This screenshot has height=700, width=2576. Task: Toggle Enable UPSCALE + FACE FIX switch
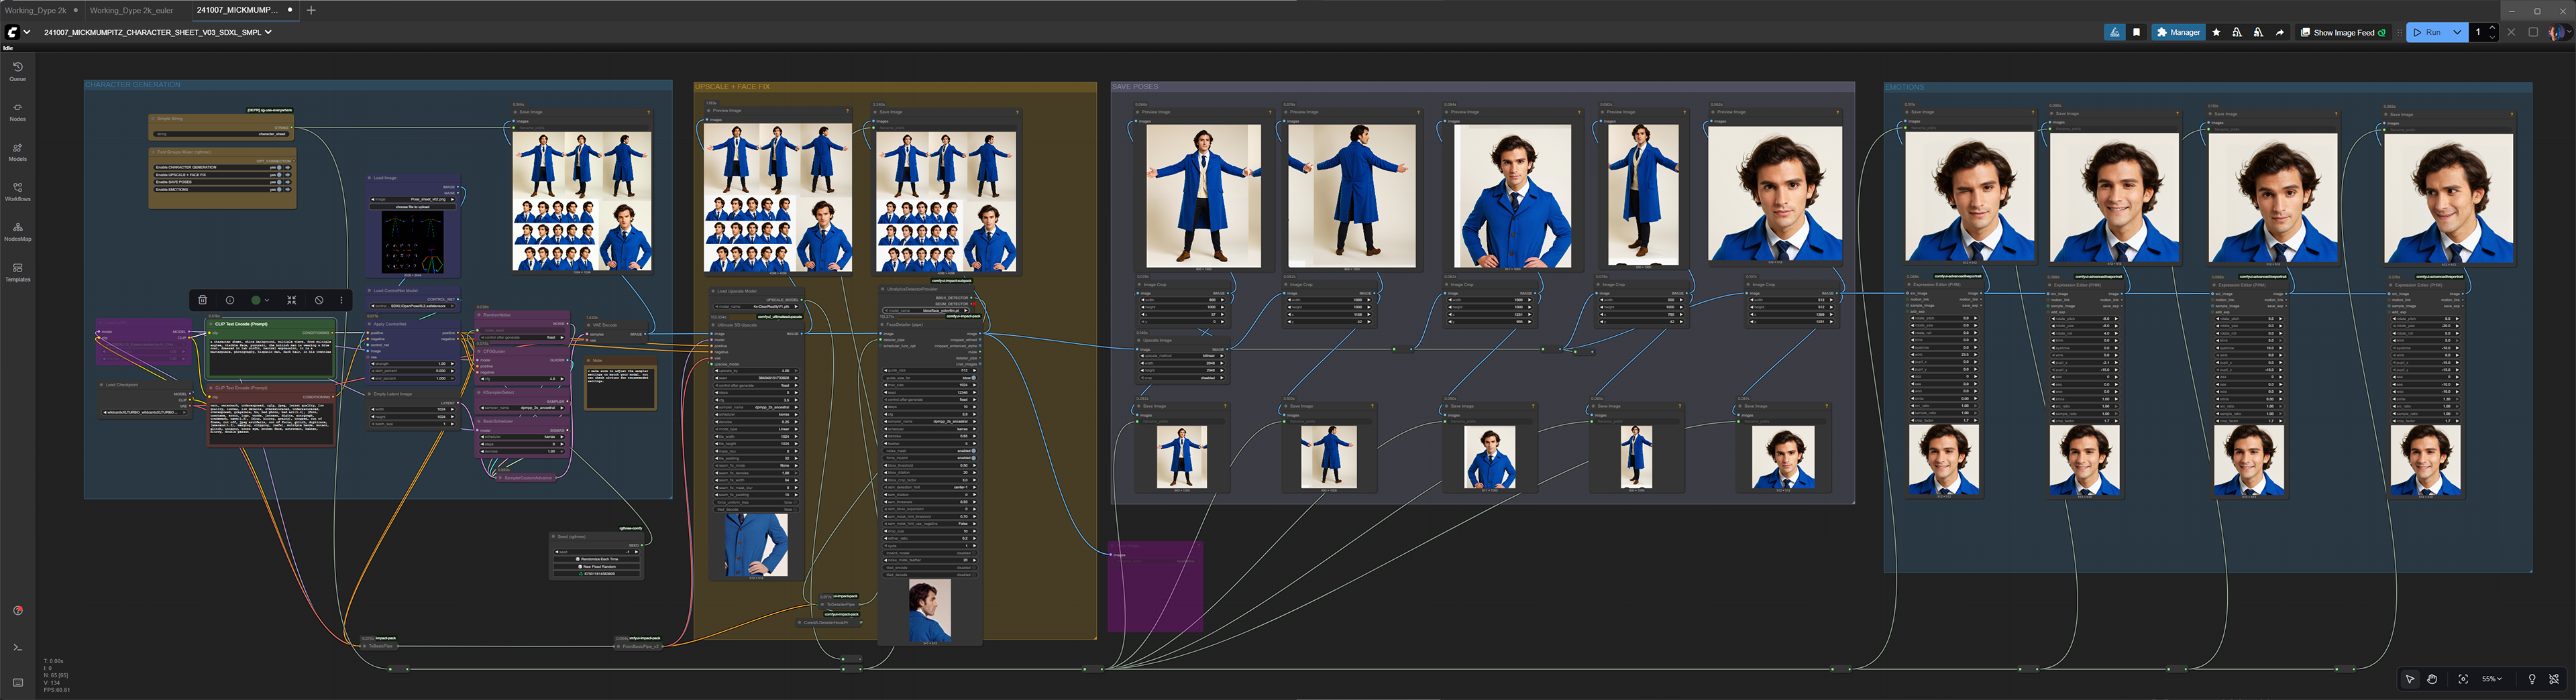(x=280, y=175)
